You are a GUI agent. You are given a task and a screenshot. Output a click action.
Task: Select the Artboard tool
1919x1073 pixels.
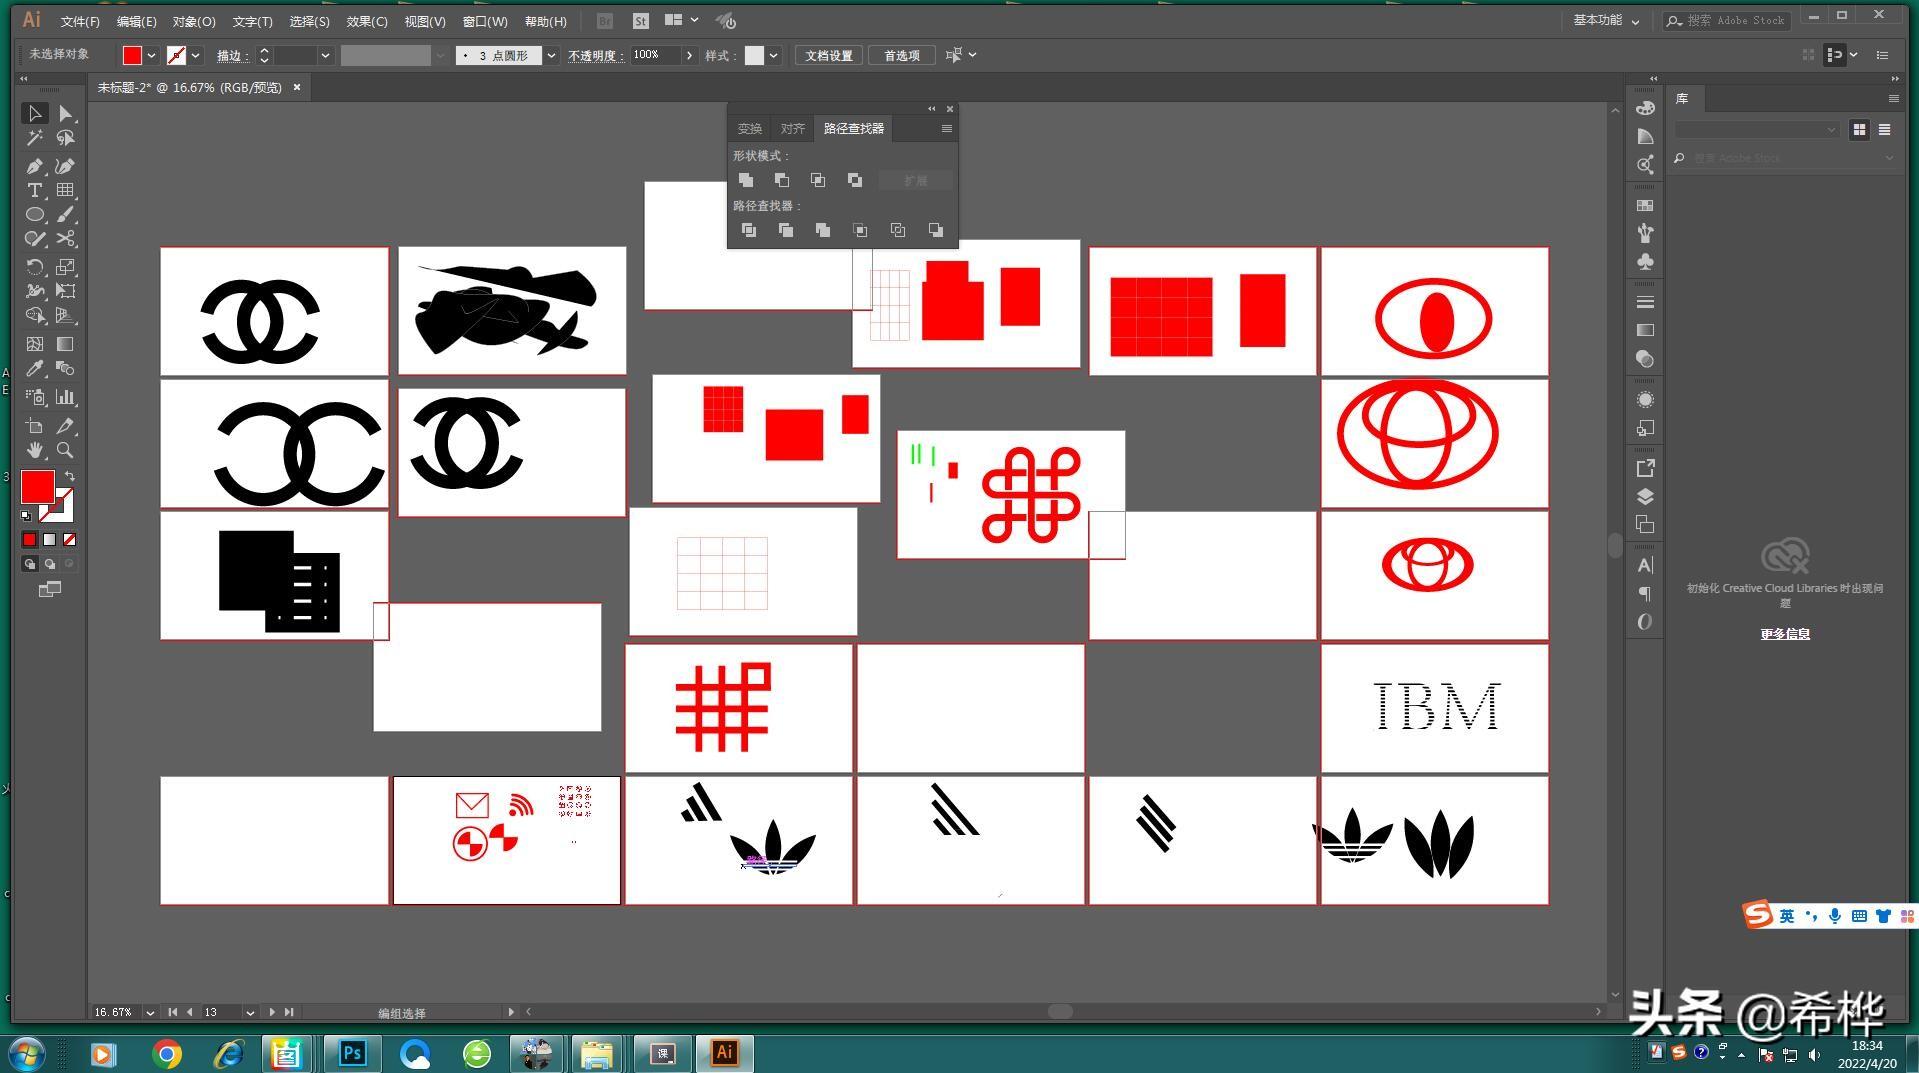pyautogui.click(x=34, y=426)
